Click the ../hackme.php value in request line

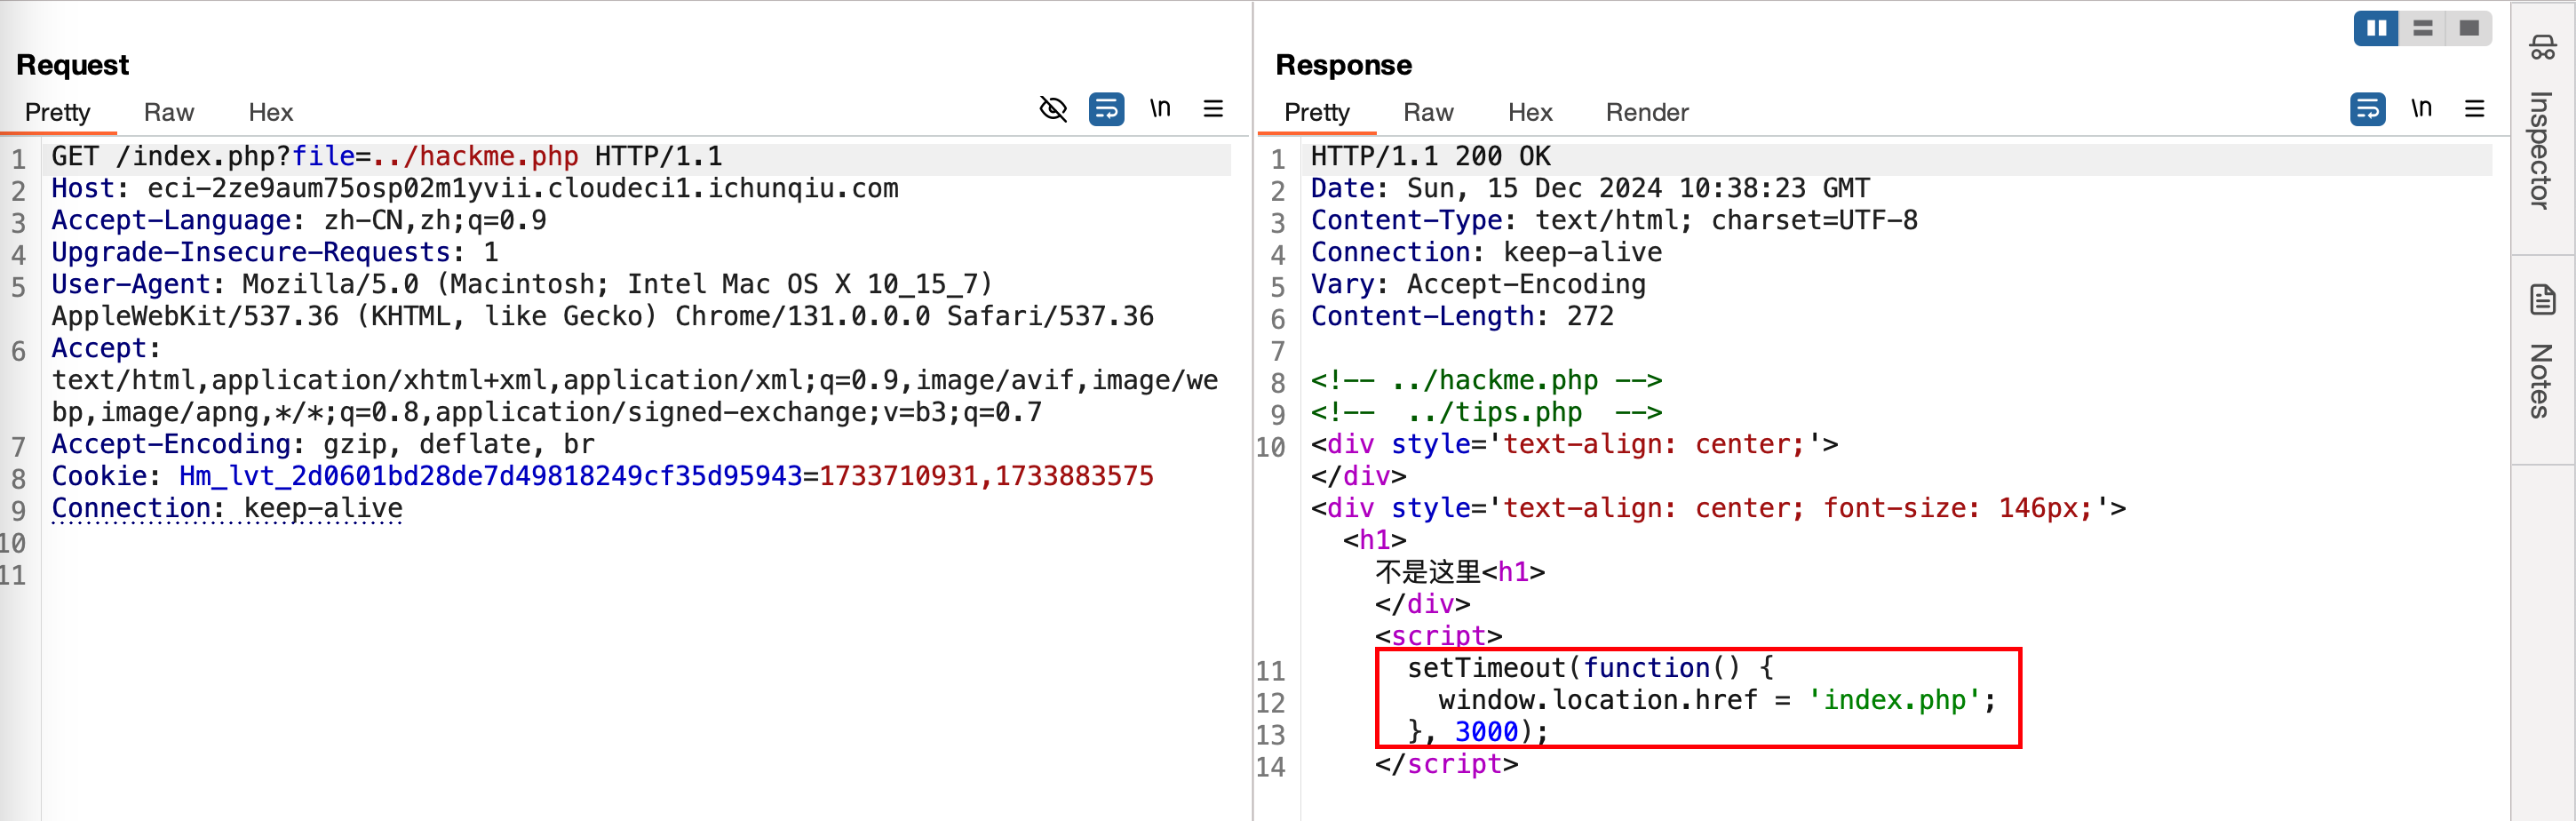point(475,157)
